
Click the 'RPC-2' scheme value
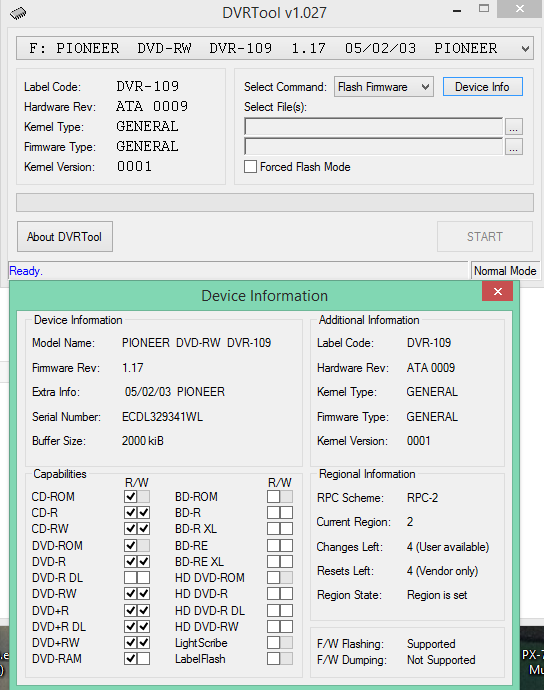[423, 498]
